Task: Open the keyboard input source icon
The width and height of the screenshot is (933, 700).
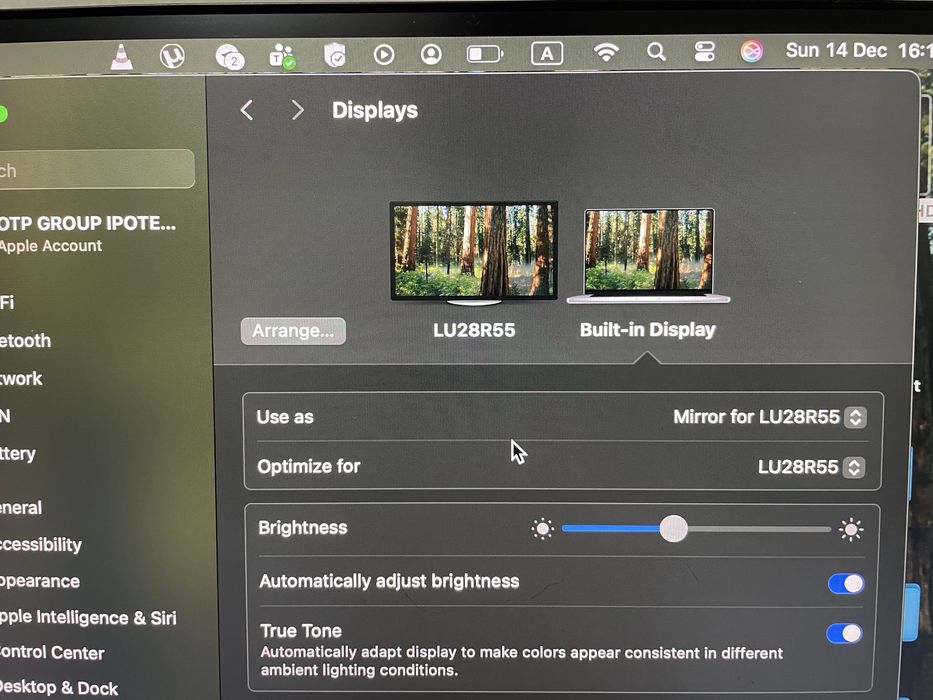Action: click(546, 54)
